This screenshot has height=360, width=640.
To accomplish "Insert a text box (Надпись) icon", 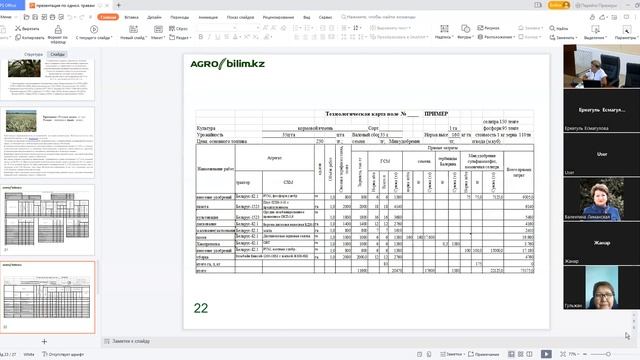I will coord(444,29).
